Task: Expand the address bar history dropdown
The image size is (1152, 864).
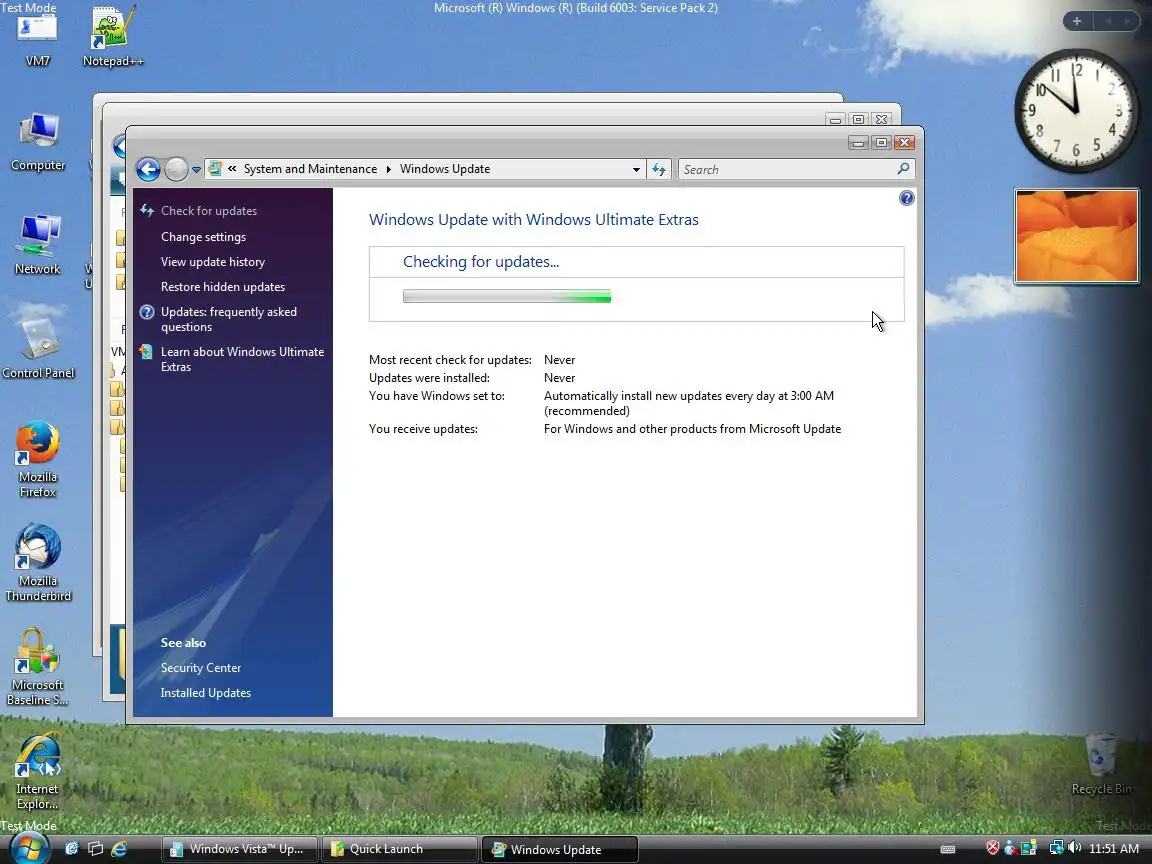Action: click(x=636, y=170)
